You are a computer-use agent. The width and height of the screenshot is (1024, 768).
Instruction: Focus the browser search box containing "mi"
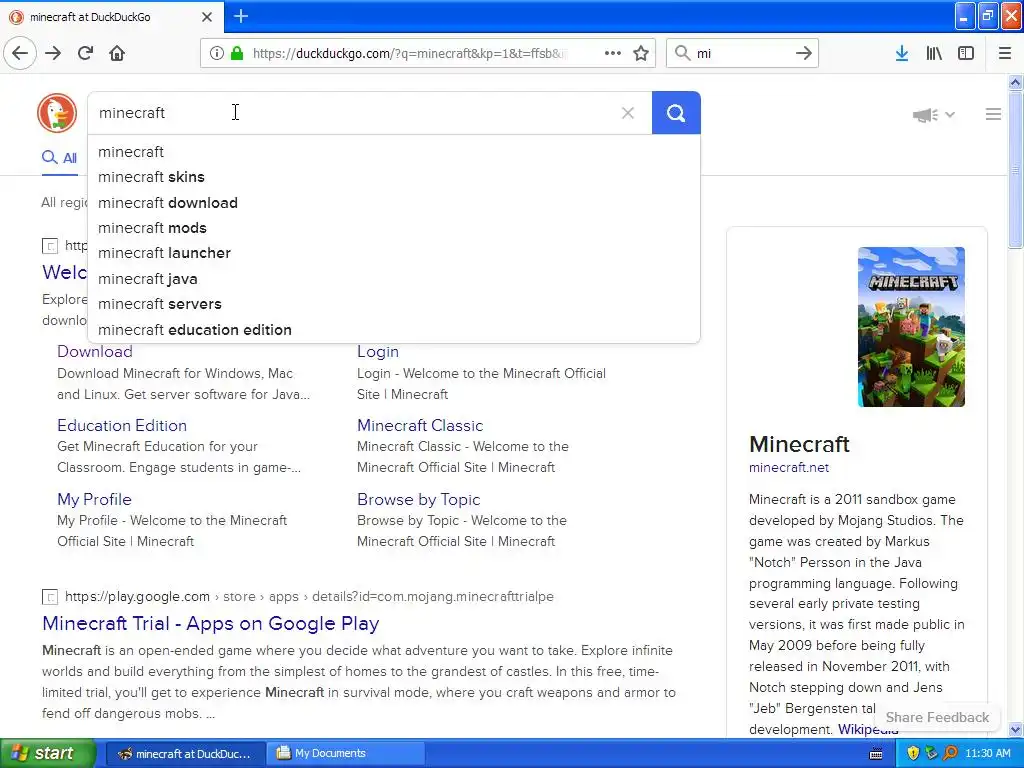[x=741, y=54]
